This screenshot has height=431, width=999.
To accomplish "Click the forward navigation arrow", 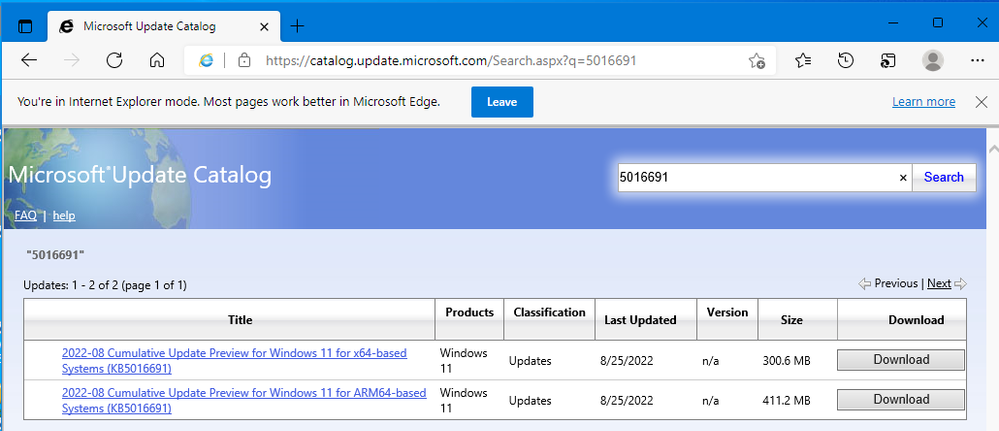I will point(72,61).
